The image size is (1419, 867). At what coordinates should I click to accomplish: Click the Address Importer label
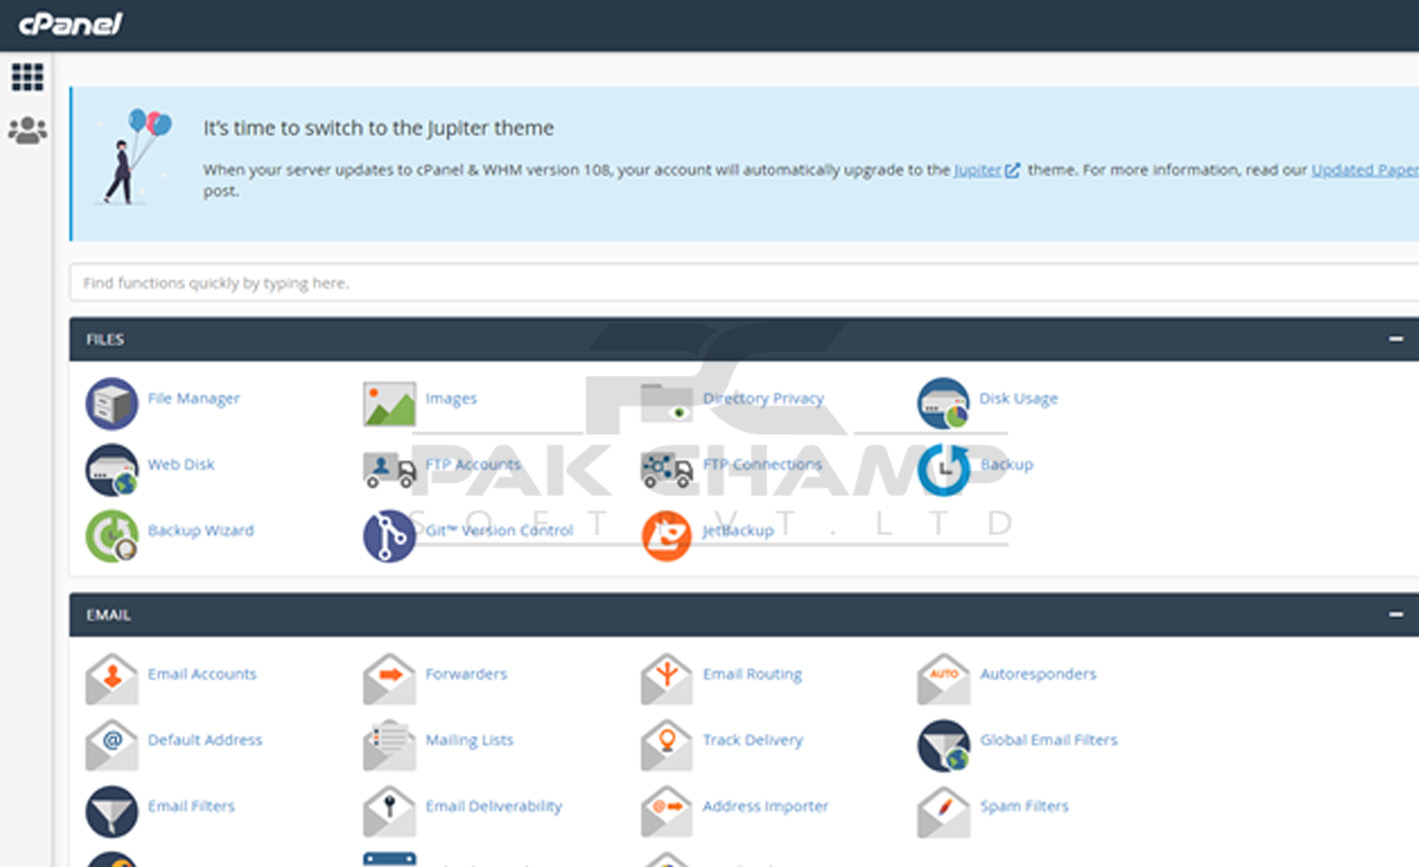tap(766, 806)
